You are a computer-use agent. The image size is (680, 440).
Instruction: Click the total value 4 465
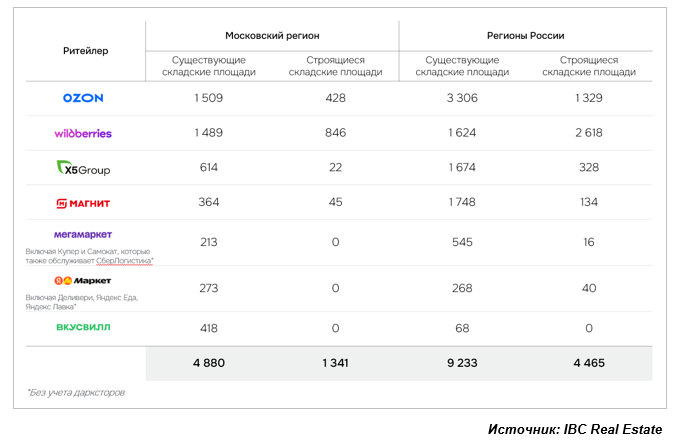tap(588, 363)
